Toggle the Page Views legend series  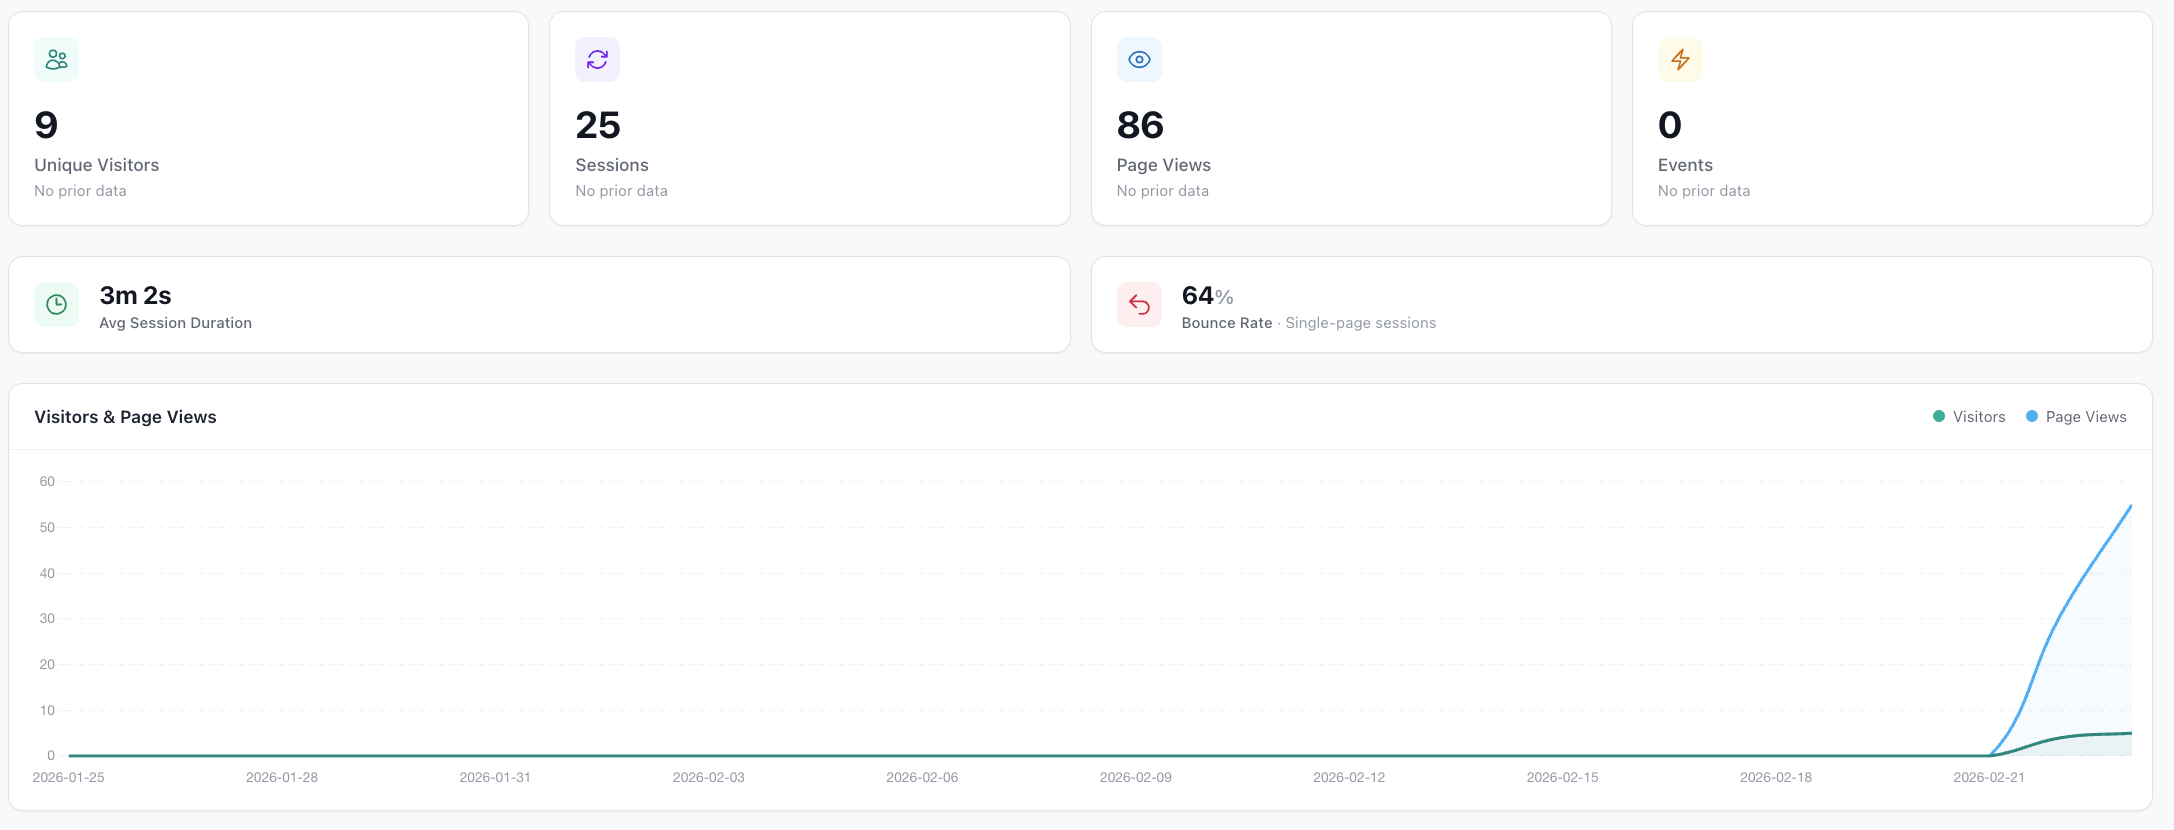pyautogui.click(x=2076, y=417)
